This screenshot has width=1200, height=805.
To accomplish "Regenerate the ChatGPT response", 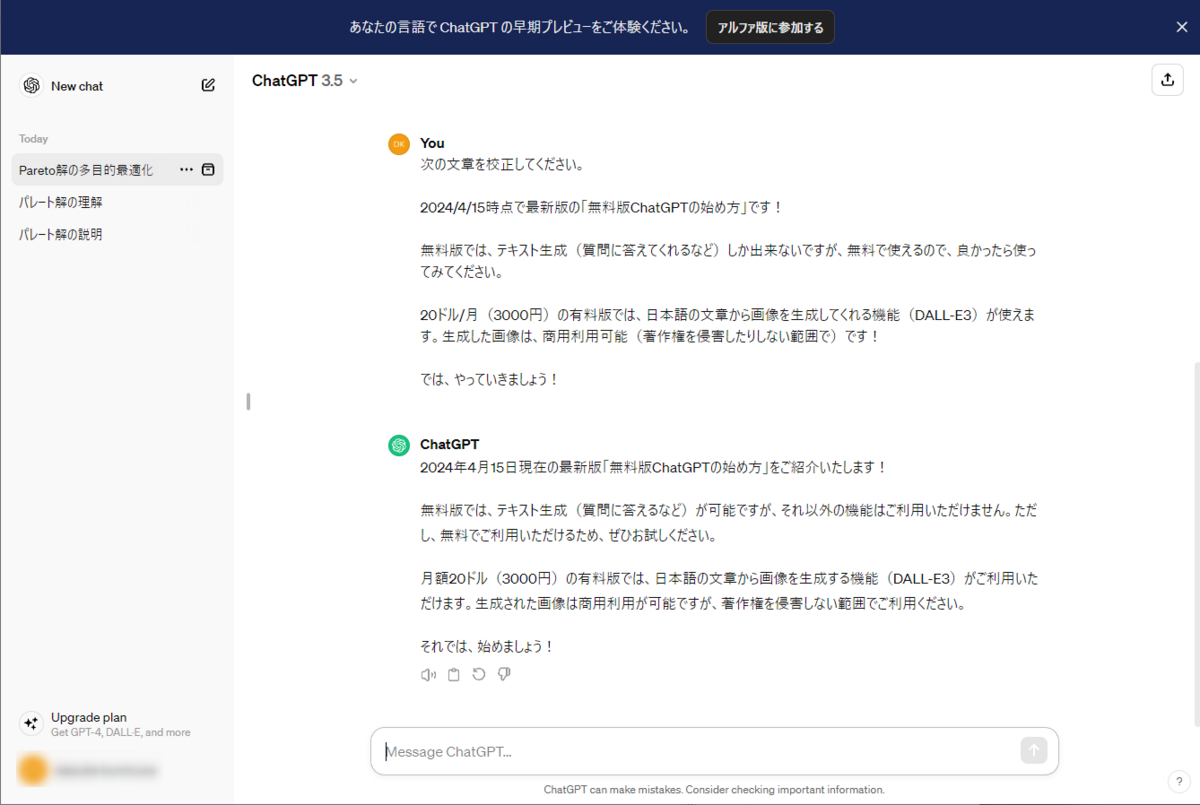I will 479,675.
